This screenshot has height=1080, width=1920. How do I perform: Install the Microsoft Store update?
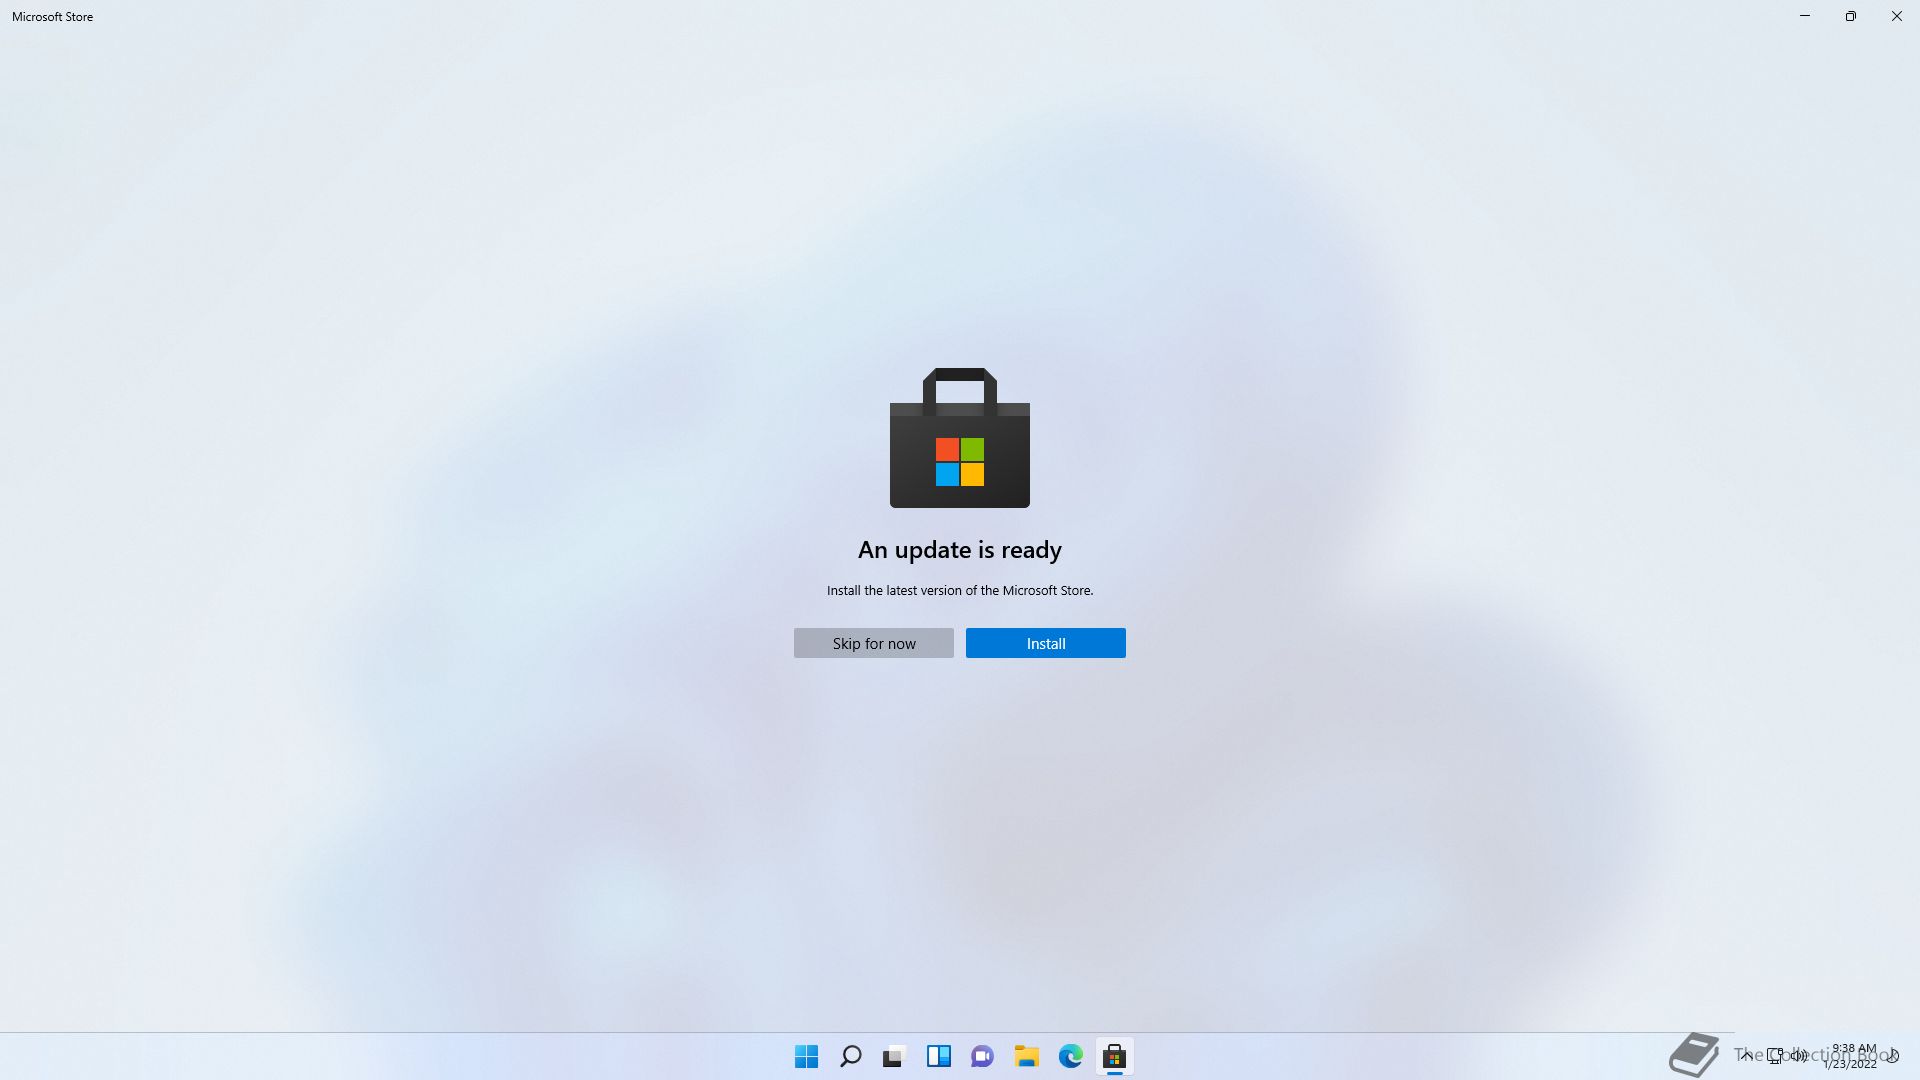coord(1045,643)
